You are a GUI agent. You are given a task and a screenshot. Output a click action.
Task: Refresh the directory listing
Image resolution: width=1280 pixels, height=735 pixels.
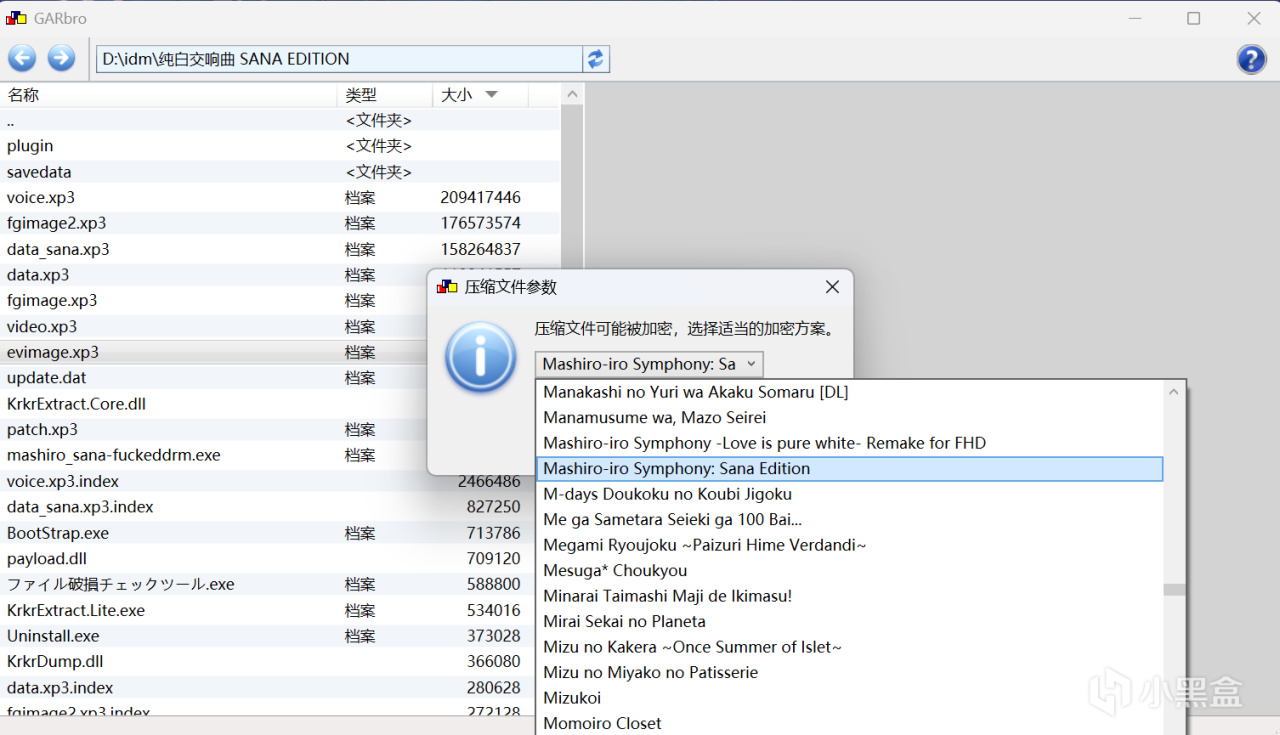[x=596, y=59]
